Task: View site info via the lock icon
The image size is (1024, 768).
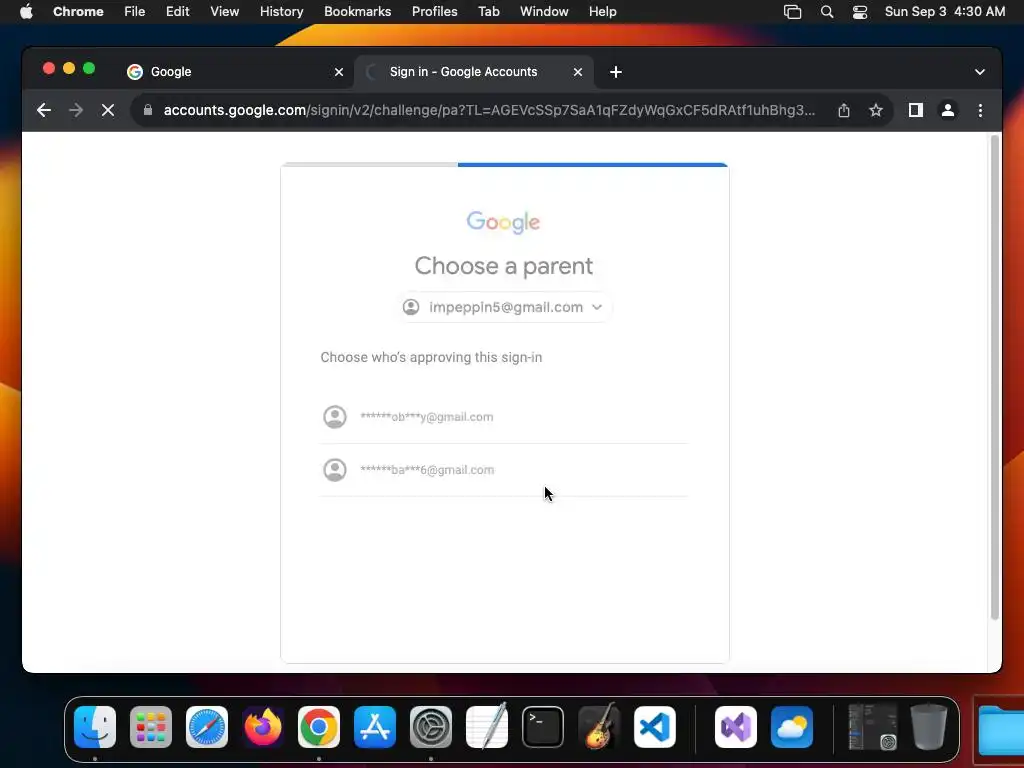Action: coord(148,110)
